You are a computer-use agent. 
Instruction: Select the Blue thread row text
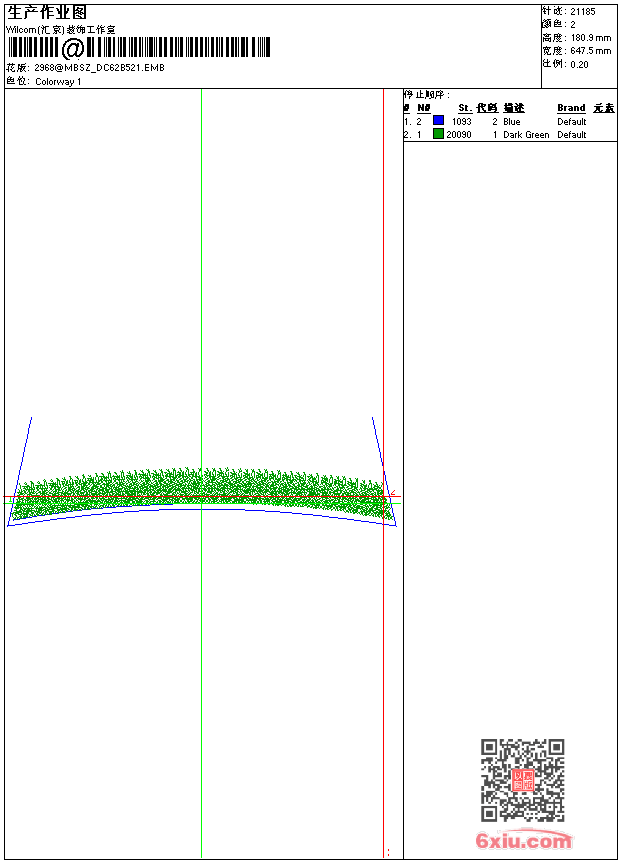pyautogui.click(x=511, y=122)
